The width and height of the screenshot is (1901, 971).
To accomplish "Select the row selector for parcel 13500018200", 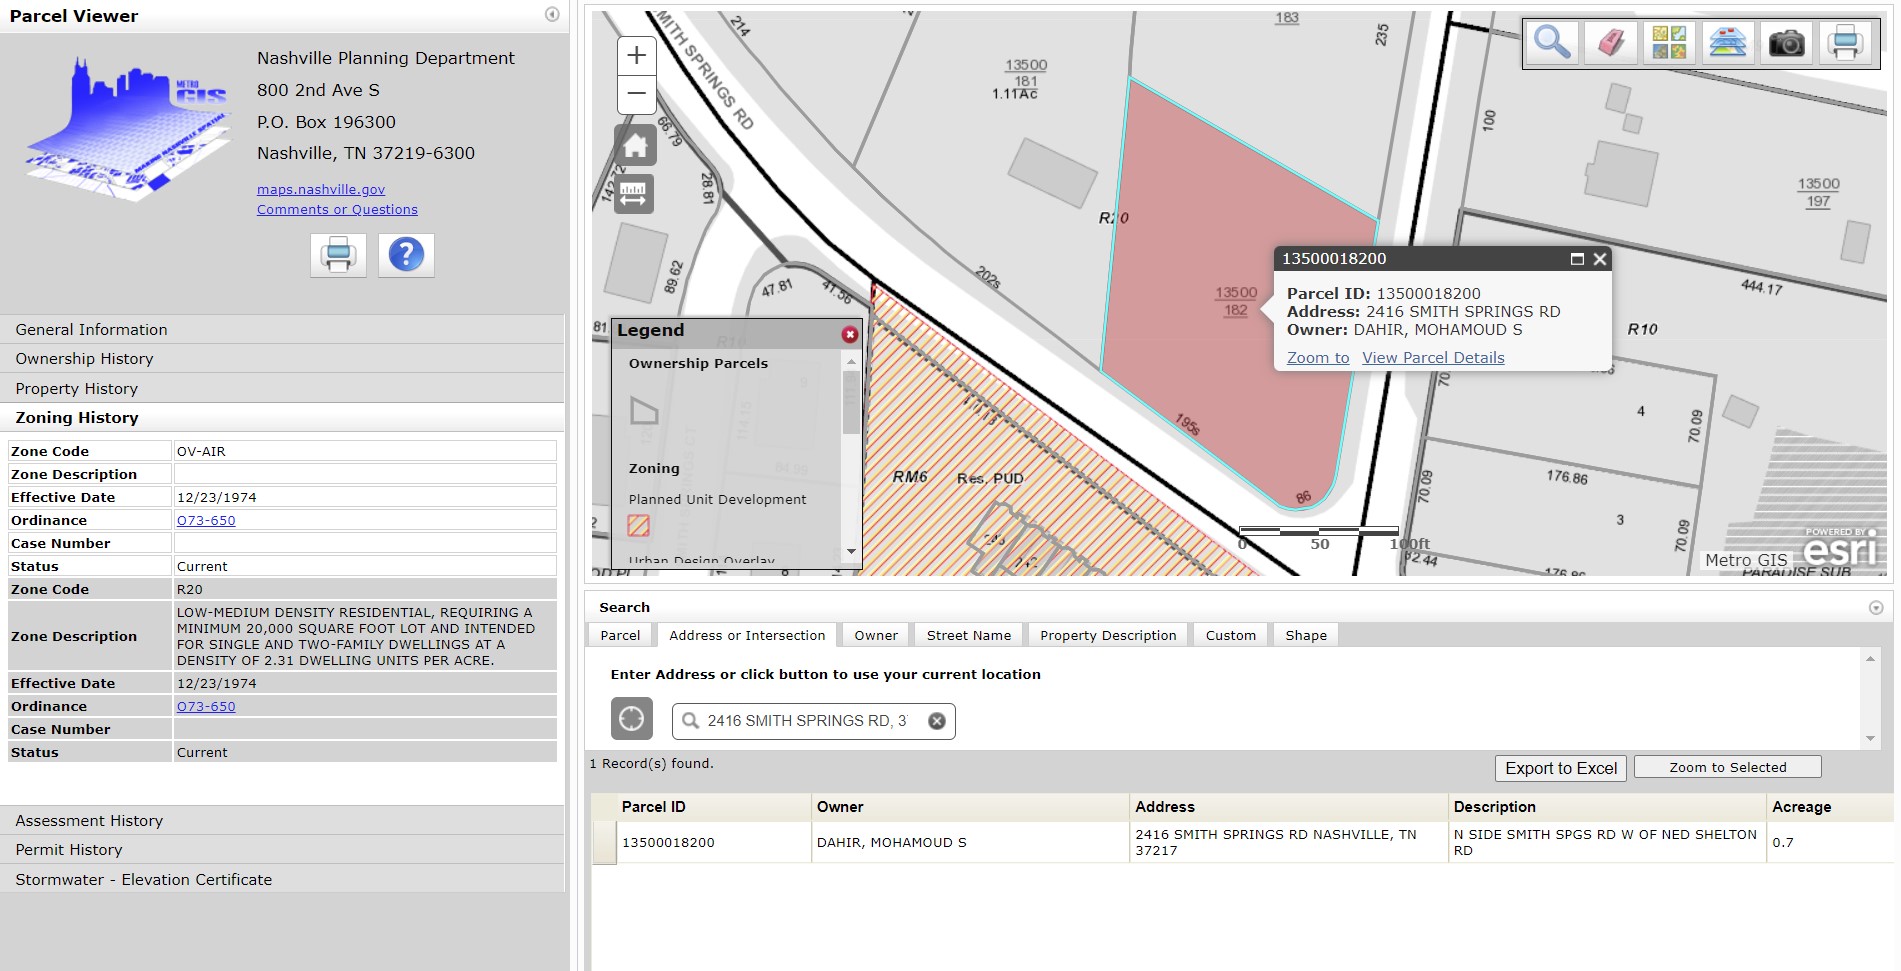I will (x=604, y=842).
